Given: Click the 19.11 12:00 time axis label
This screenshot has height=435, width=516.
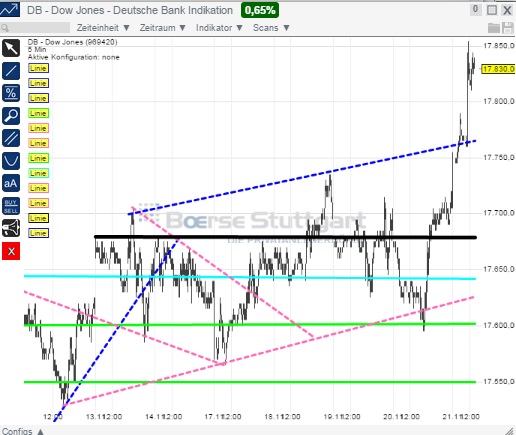Looking at the screenshot, I should pyautogui.click(x=342, y=417).
